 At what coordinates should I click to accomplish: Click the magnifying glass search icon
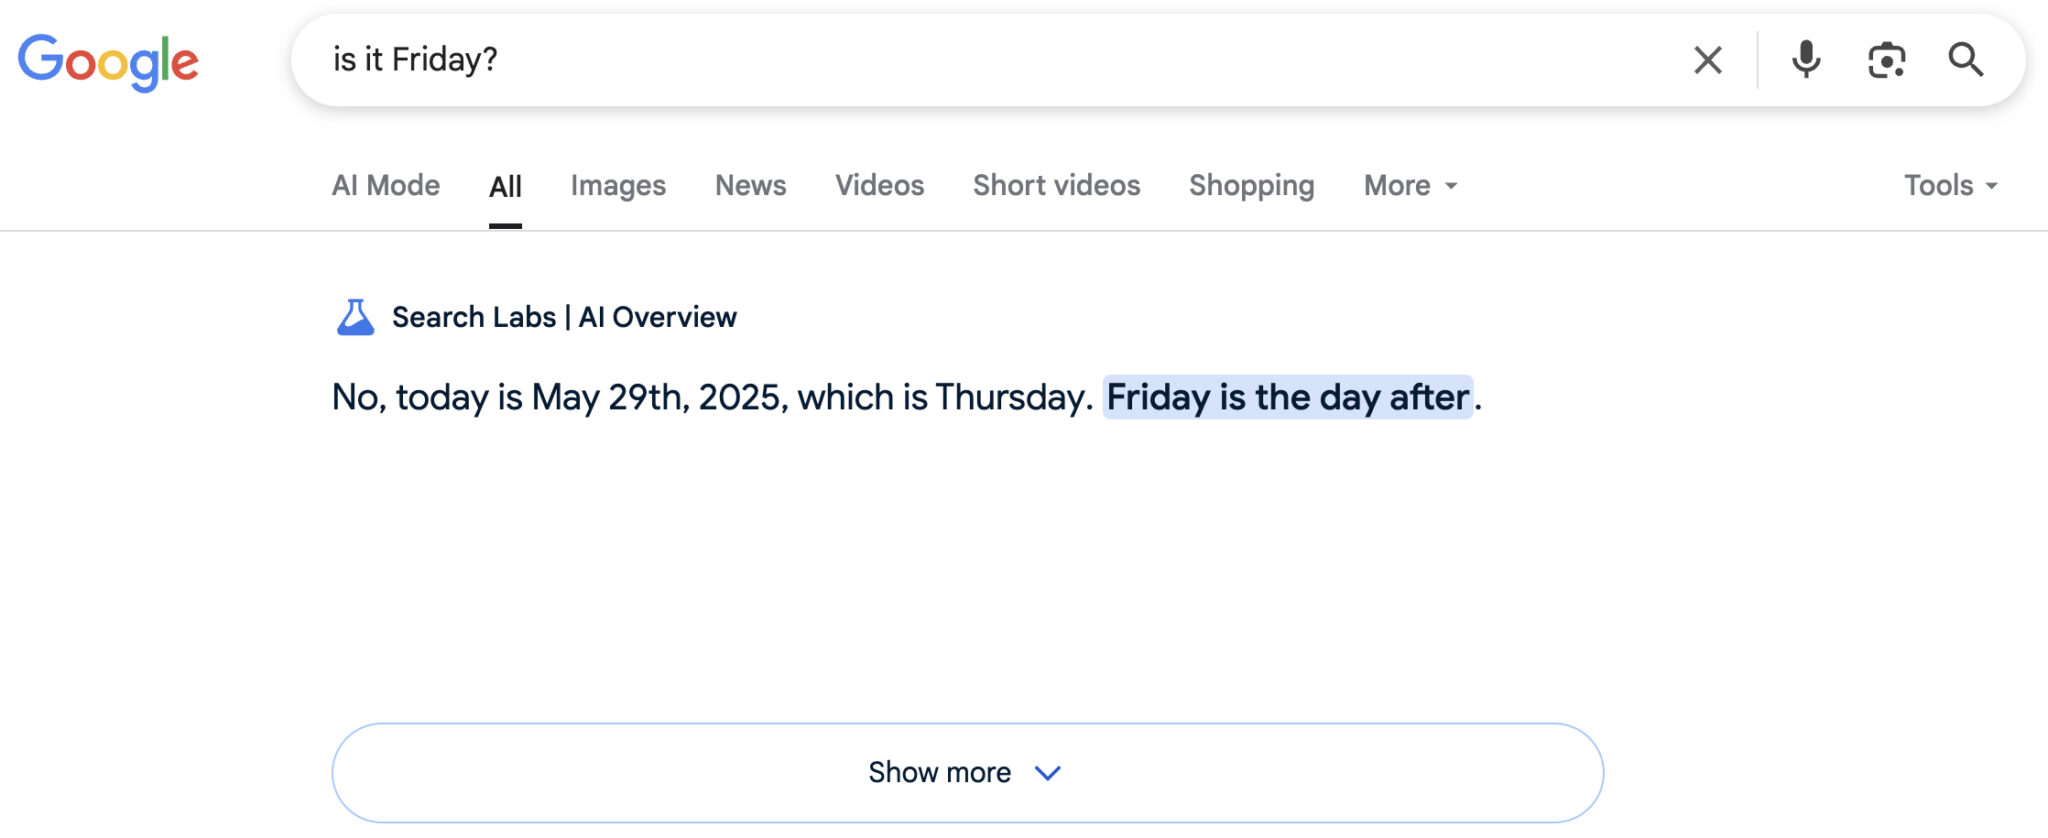point(1966,60)
